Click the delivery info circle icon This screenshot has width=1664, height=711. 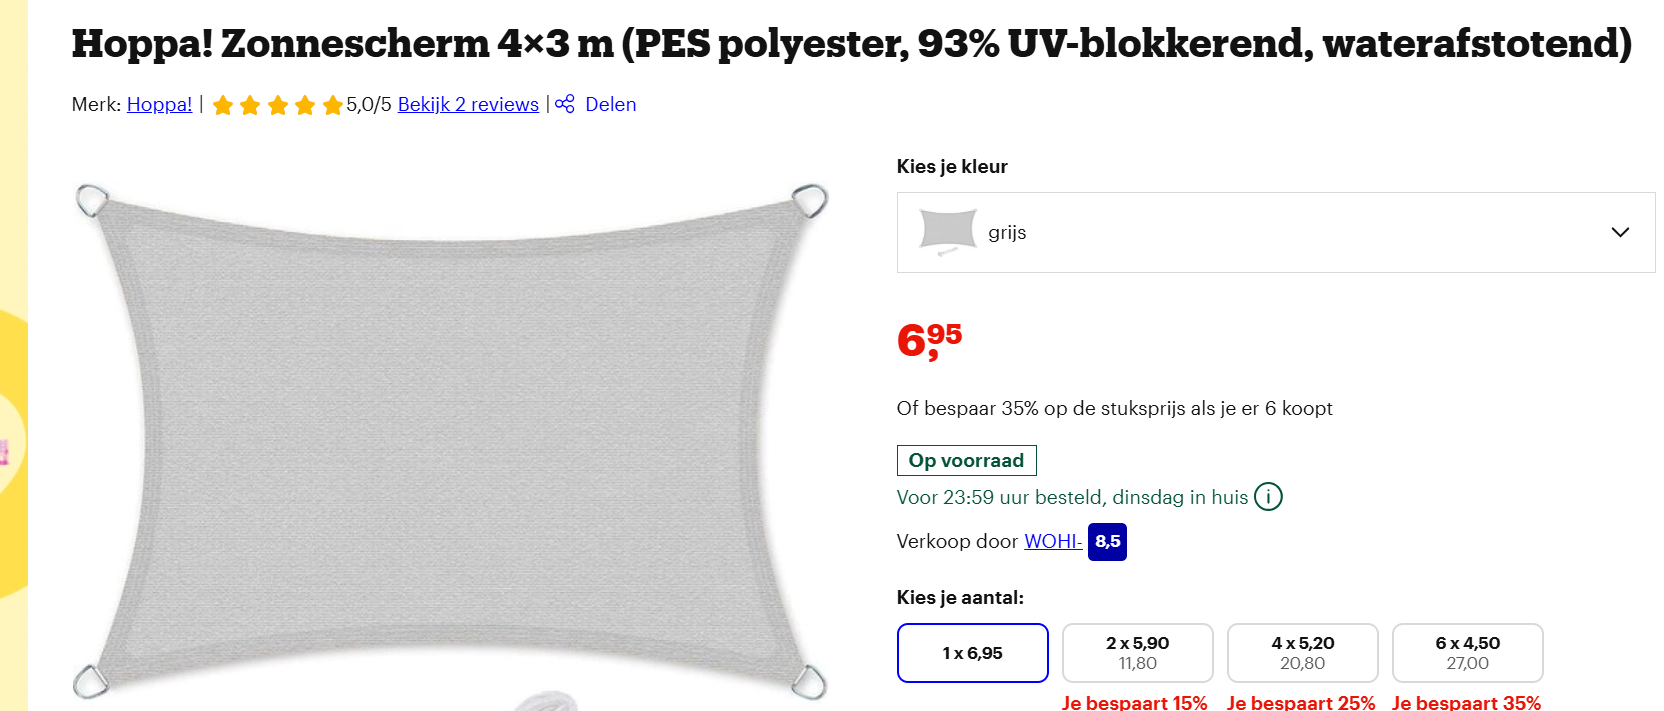point(1268,496)
